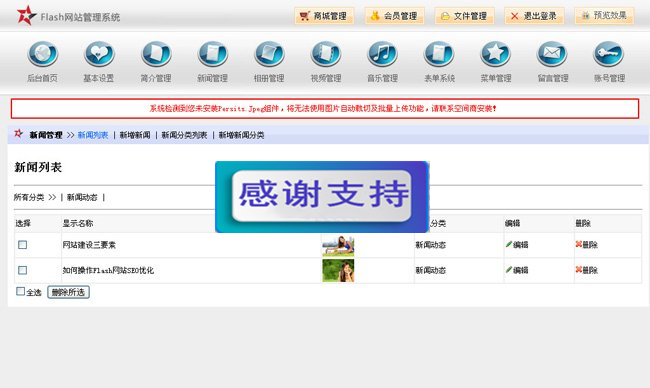Viewport: 650px width, 388px height.
Task: Click 预览效果 preview button
Action: pyautogui.click(x=604, y=16)
